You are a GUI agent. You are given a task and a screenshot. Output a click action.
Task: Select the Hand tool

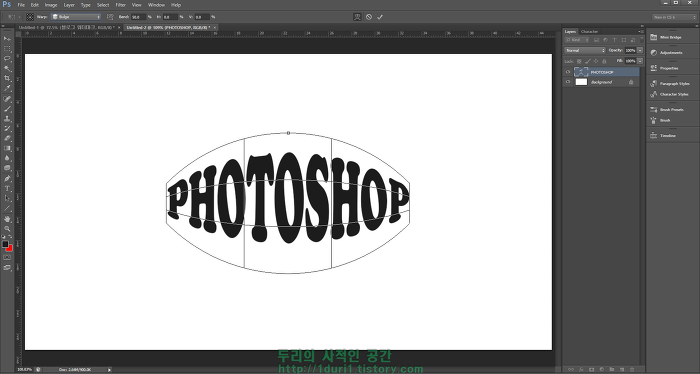click(x=7, y=219)
